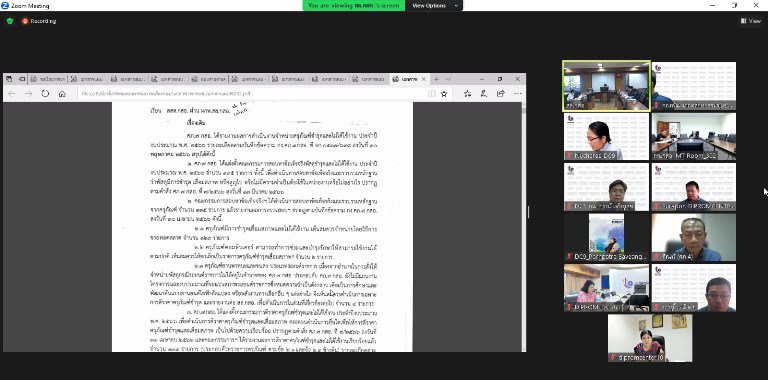Select the participant video labeled (ศภ.4)
This screenshot has height=380, width=768.
click(694, 237)
